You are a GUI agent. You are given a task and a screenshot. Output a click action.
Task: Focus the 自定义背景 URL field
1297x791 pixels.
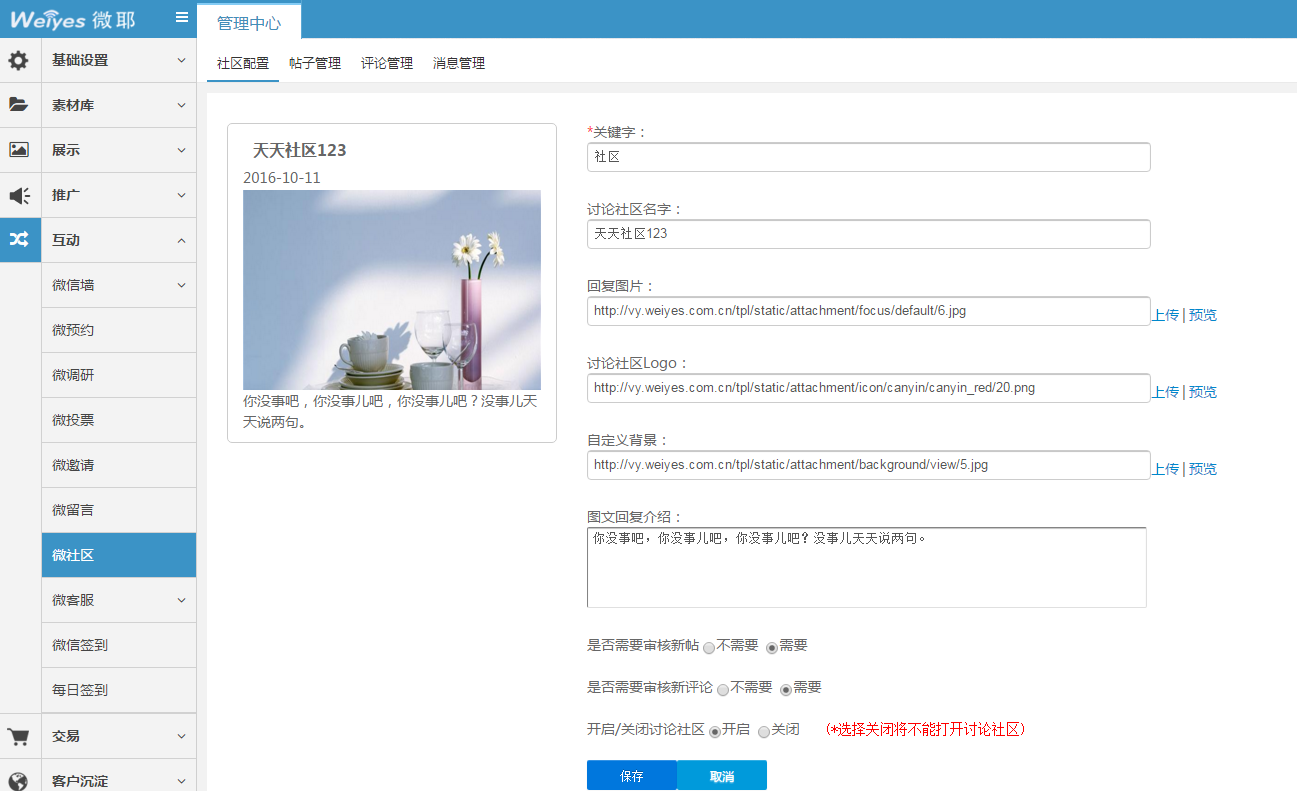(868, 465)
